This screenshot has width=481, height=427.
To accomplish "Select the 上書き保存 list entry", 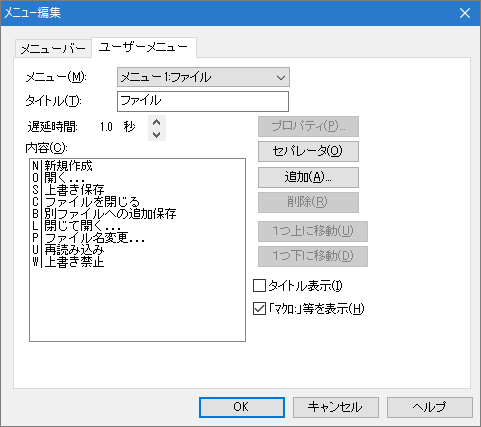I will click(x=137, y=190).
